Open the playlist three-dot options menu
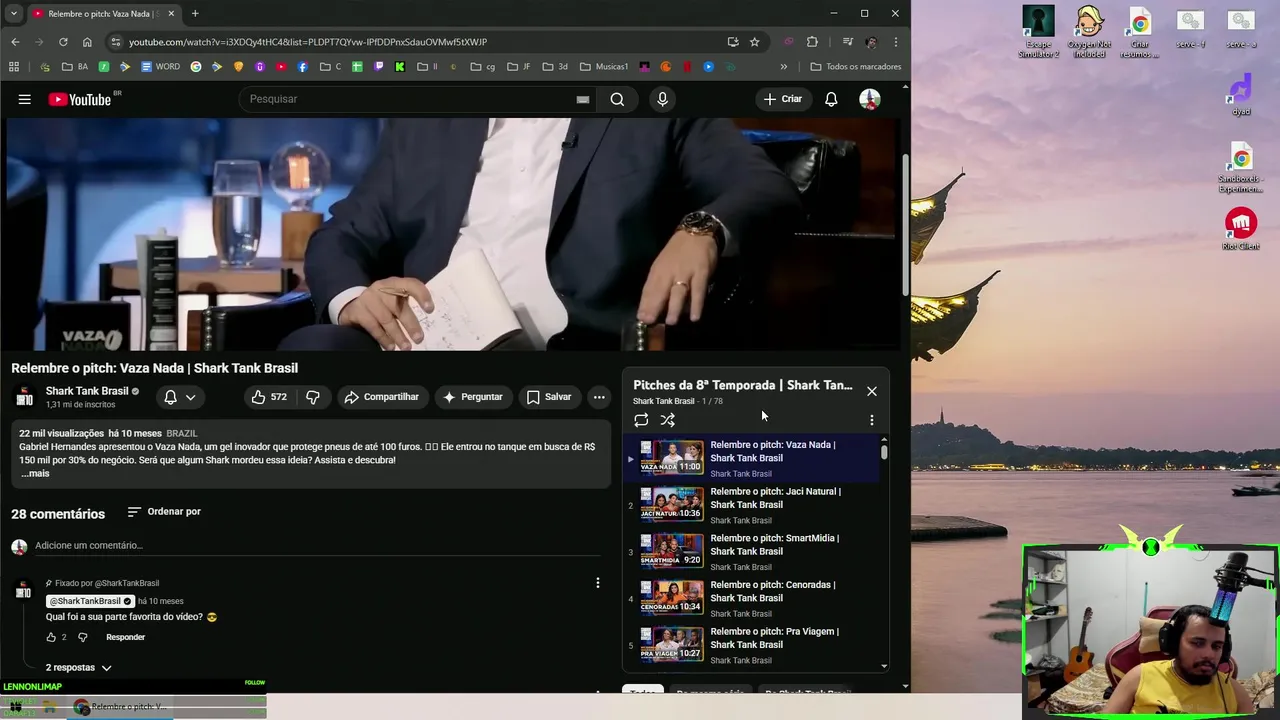The width and height of the screenshot is (1280, 720). click(x=871, y=420)
